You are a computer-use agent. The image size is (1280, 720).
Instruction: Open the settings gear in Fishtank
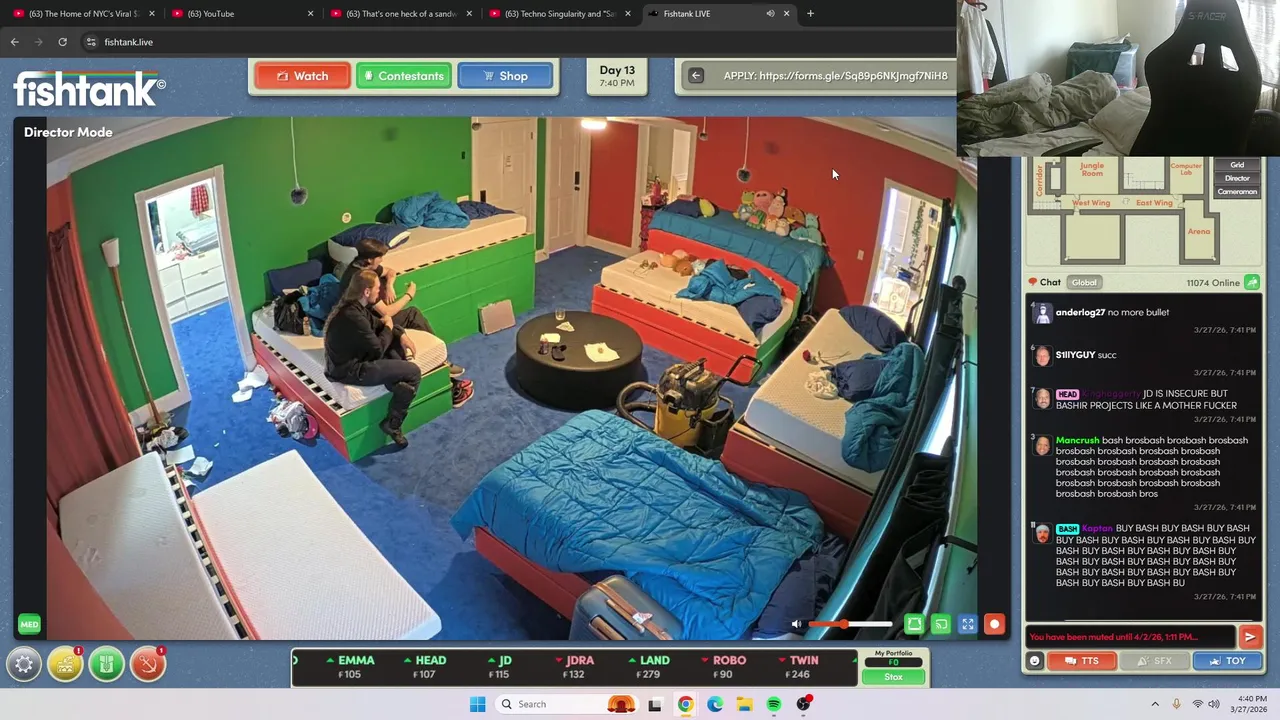point(24,664)
